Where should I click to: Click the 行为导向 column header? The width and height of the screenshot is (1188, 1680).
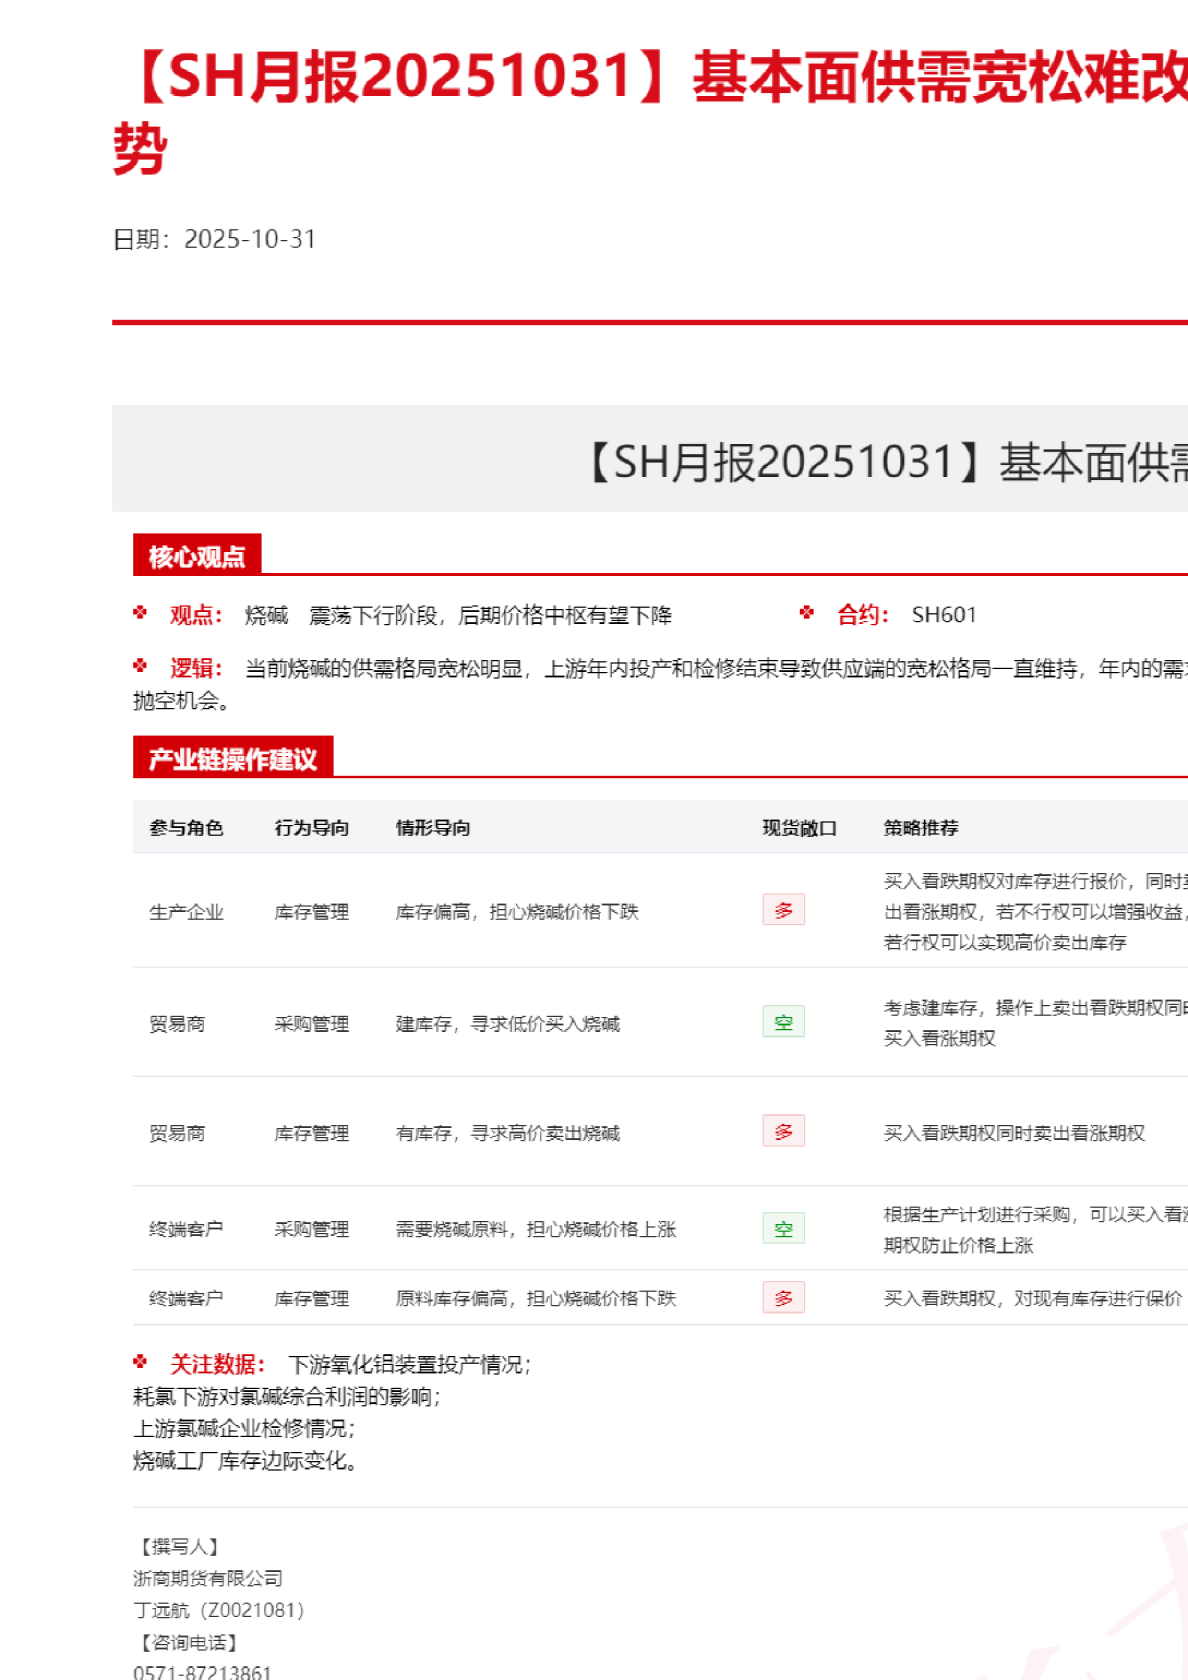coord(312,828)
